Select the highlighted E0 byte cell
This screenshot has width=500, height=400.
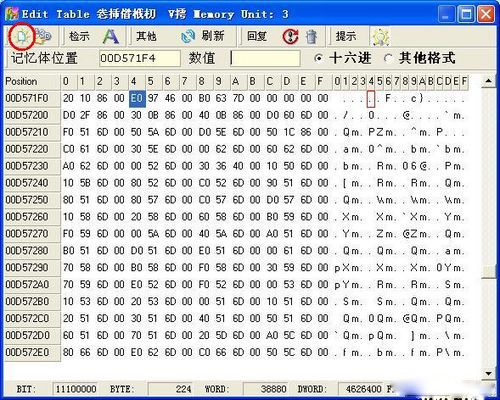pos(137,99)
